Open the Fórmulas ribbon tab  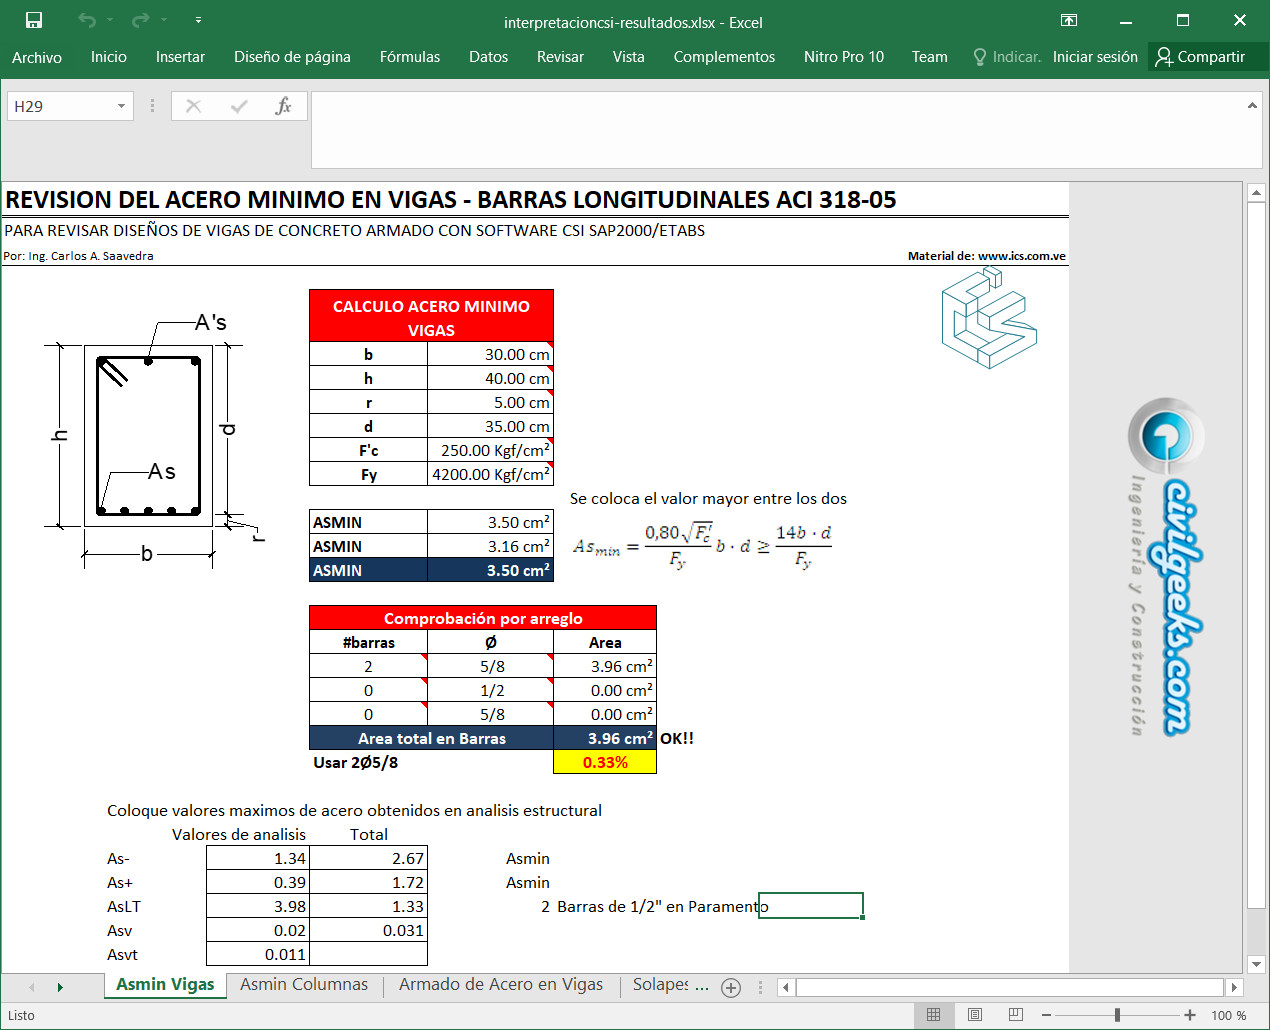pos(409,57)
